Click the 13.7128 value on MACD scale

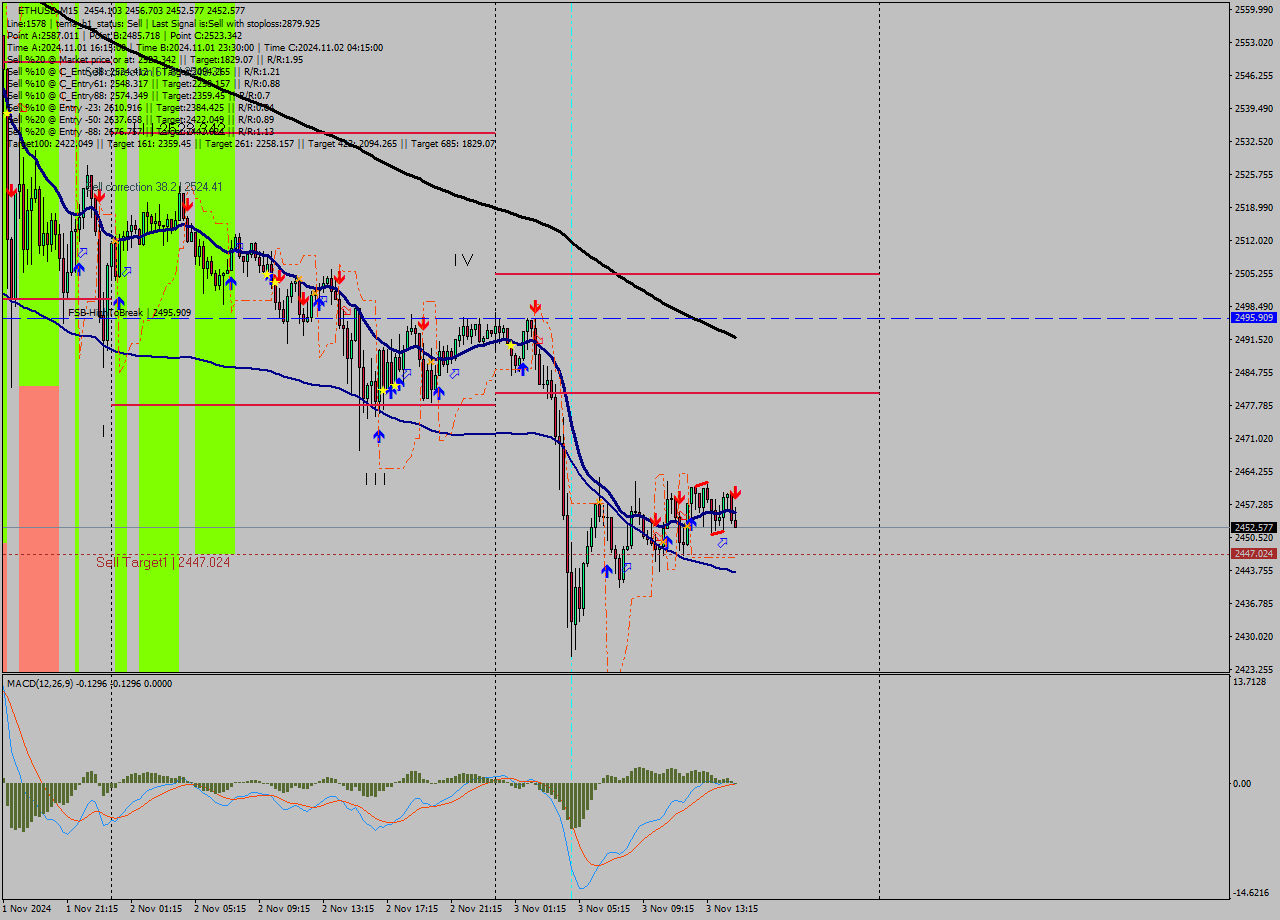1252,681
